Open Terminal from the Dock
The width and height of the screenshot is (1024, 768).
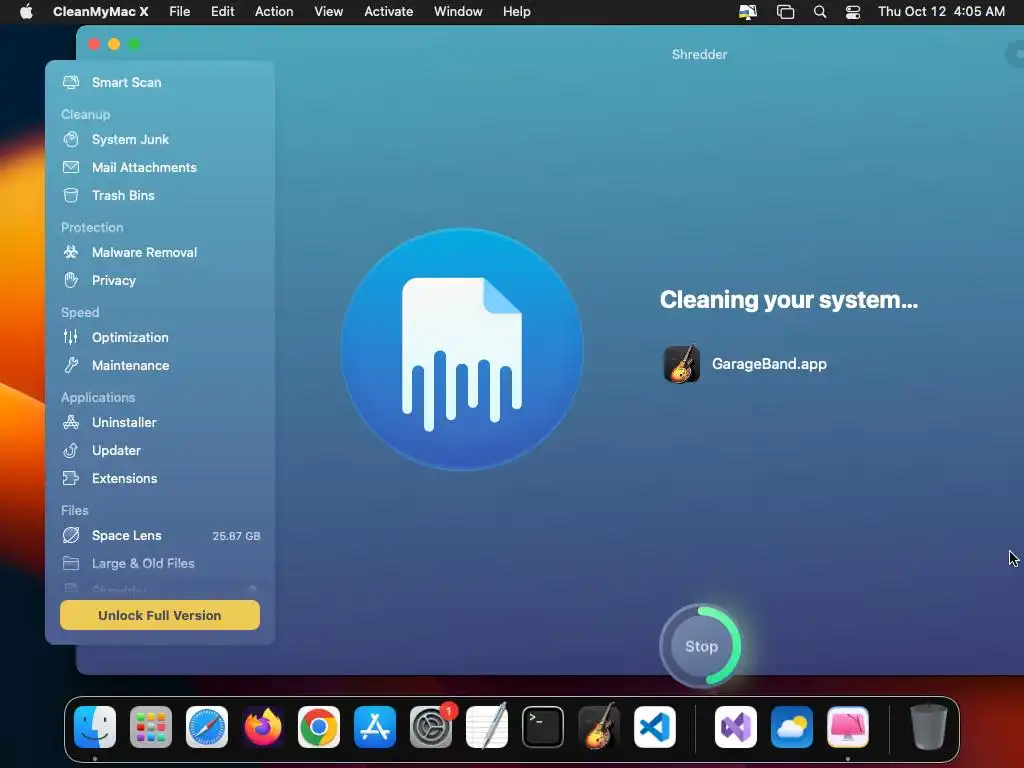pyautogui.click(x=543, y=727)
